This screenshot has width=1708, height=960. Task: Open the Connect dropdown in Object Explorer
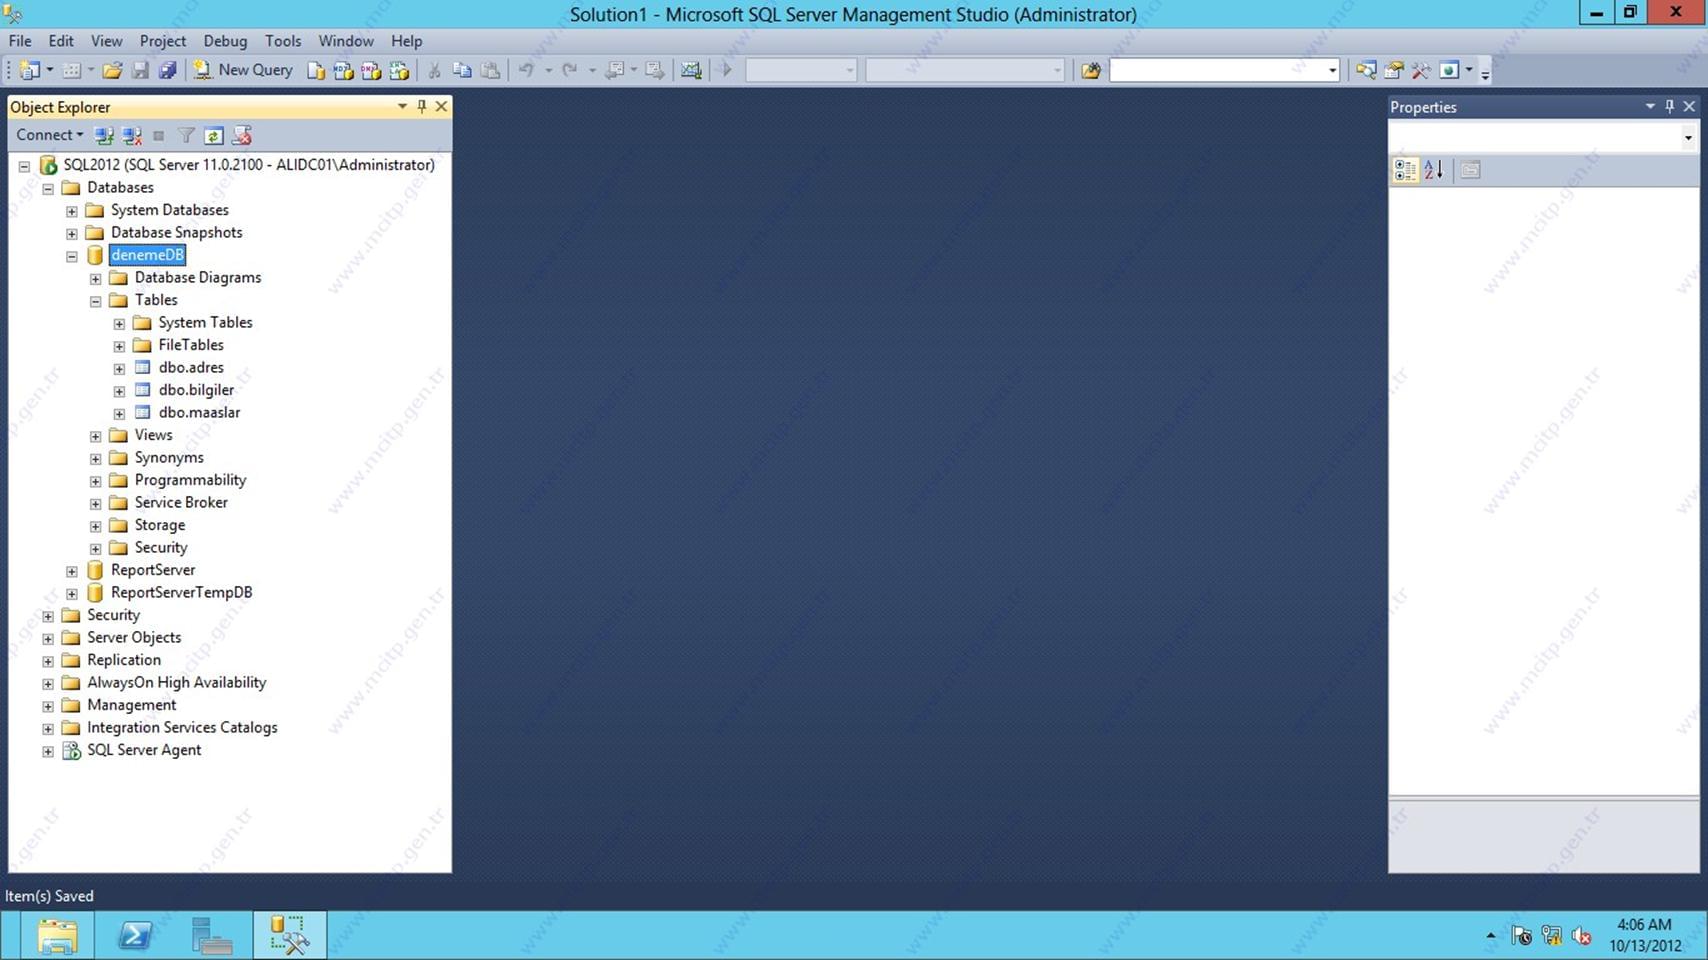49,135
